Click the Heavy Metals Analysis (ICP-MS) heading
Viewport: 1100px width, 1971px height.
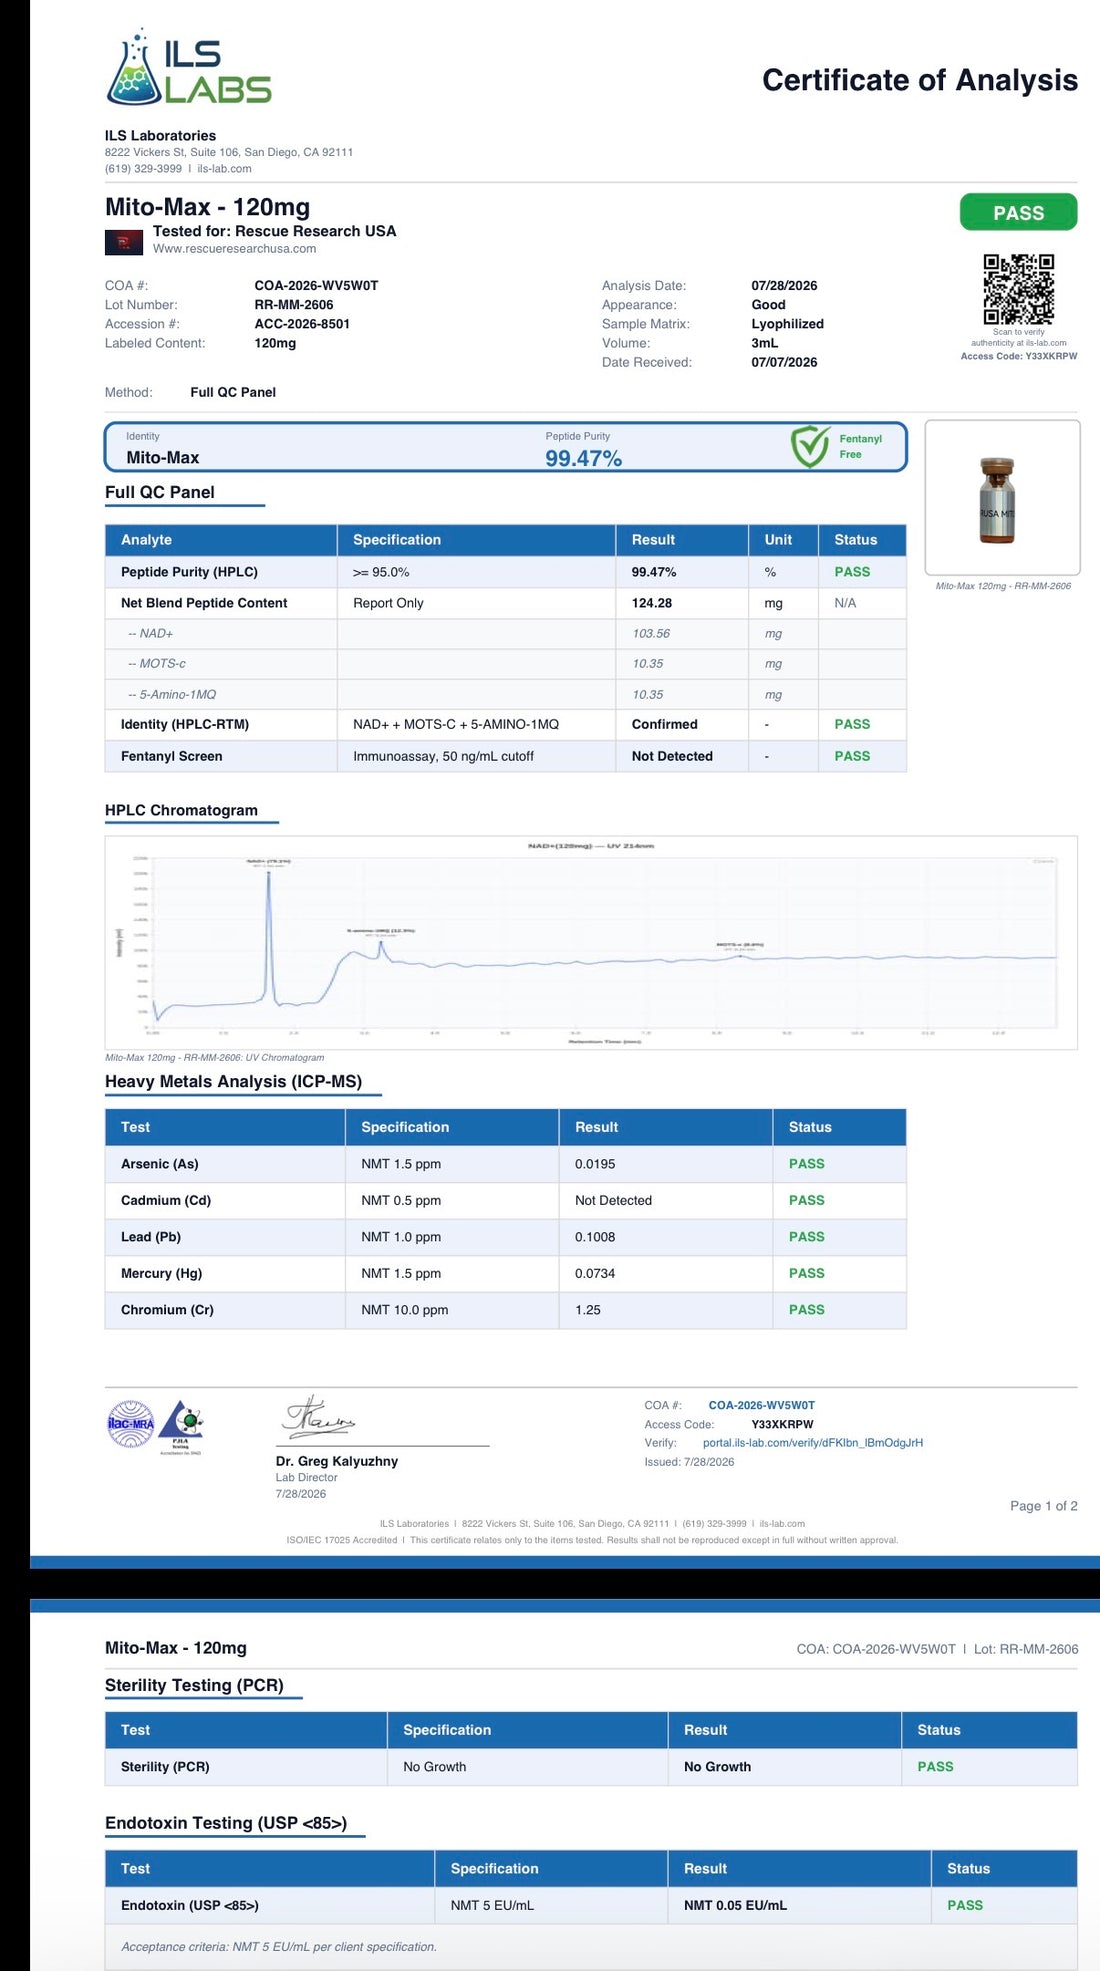[x=233, y=1081]
